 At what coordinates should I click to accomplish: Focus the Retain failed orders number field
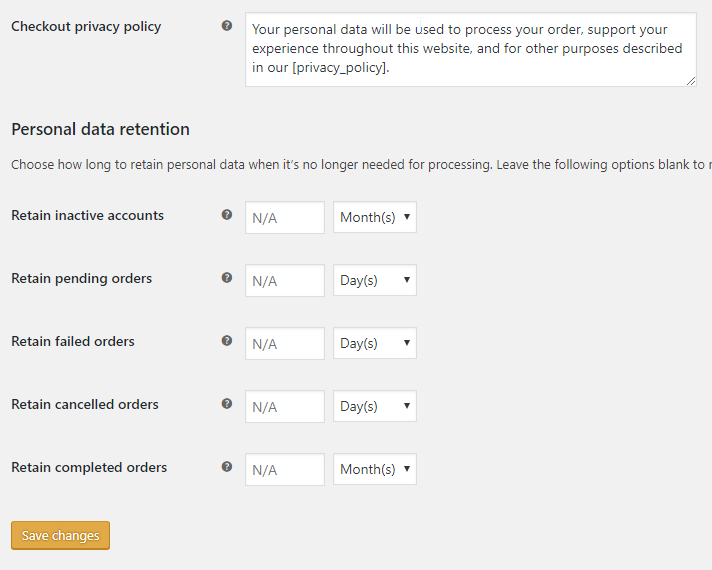285,343
